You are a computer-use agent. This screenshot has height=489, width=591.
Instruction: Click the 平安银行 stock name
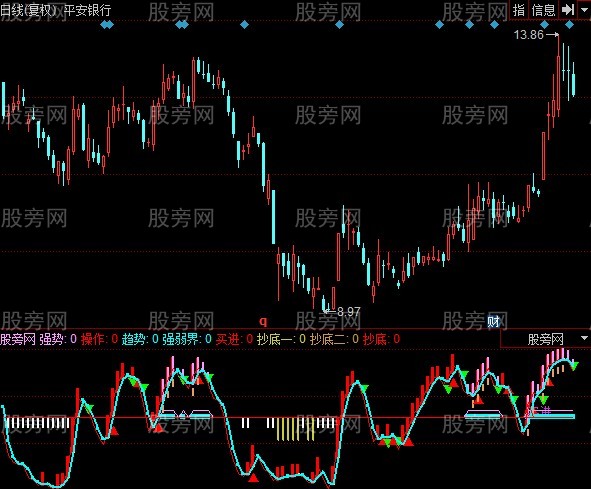[x=87, y=10]
